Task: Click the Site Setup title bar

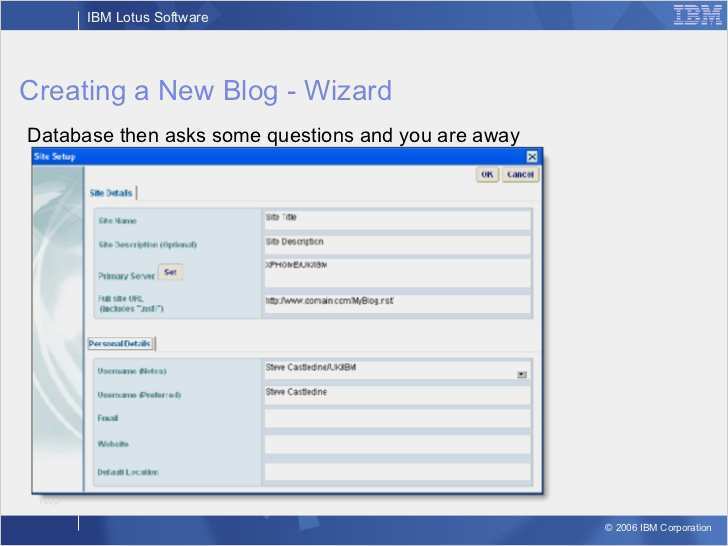Action: (x=280, y=156)
